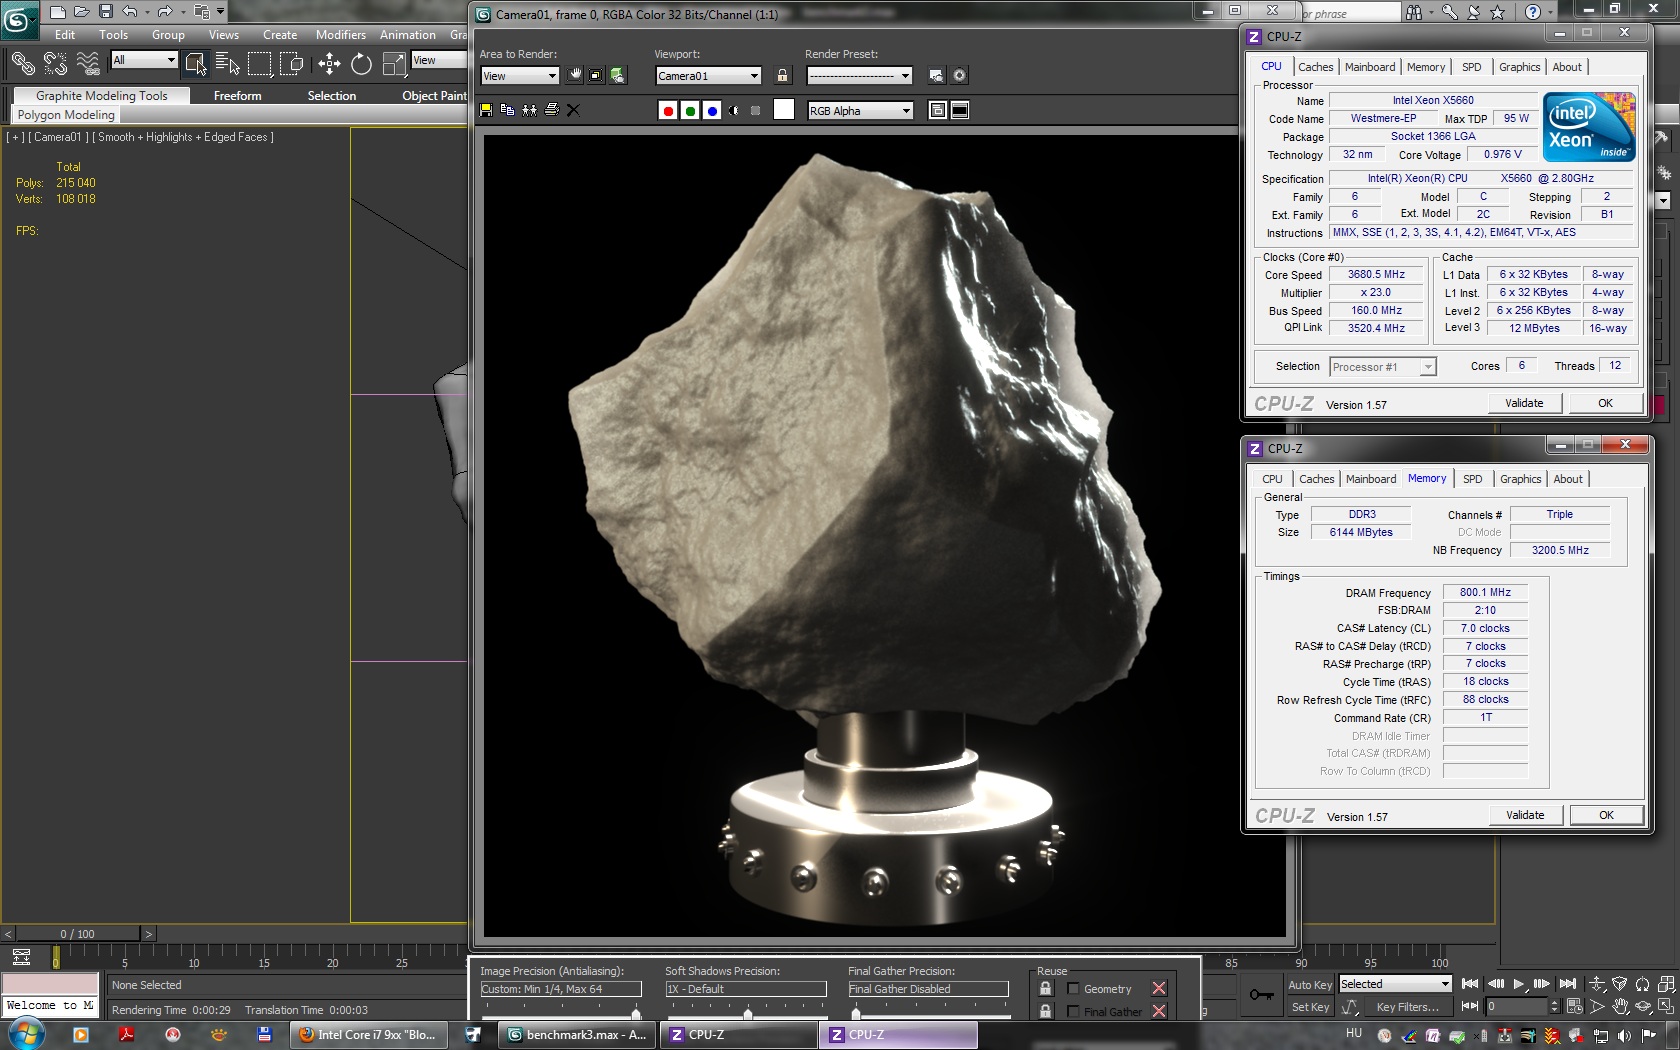
Task: Adjust the Image Precision antialiasing slider
Action: point(635,1013)
